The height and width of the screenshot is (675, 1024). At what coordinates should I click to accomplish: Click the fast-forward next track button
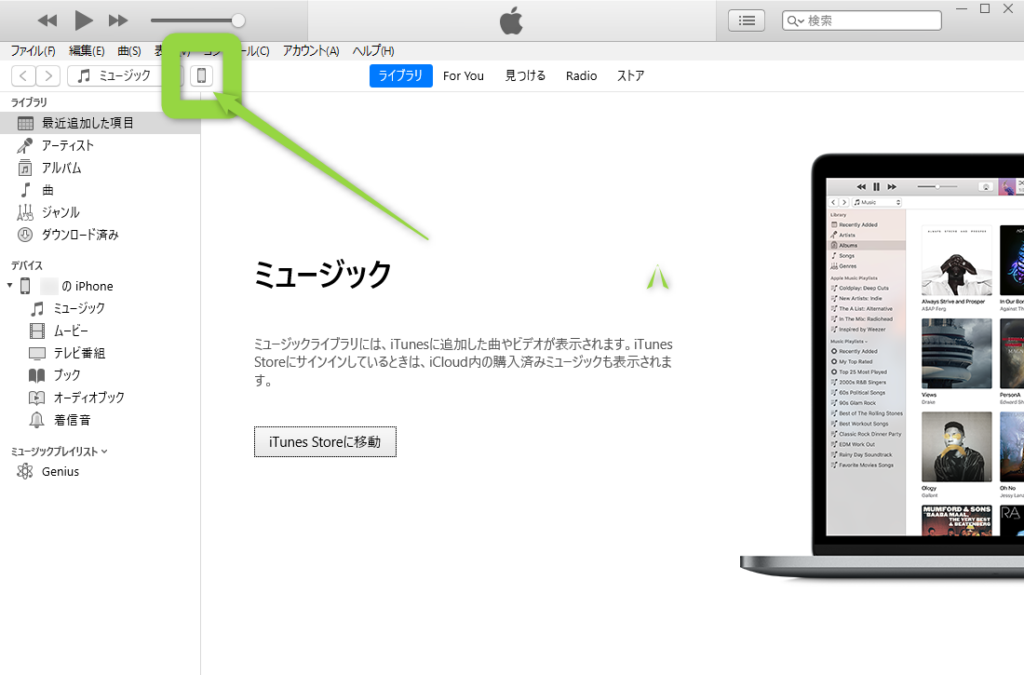point(118,21)
